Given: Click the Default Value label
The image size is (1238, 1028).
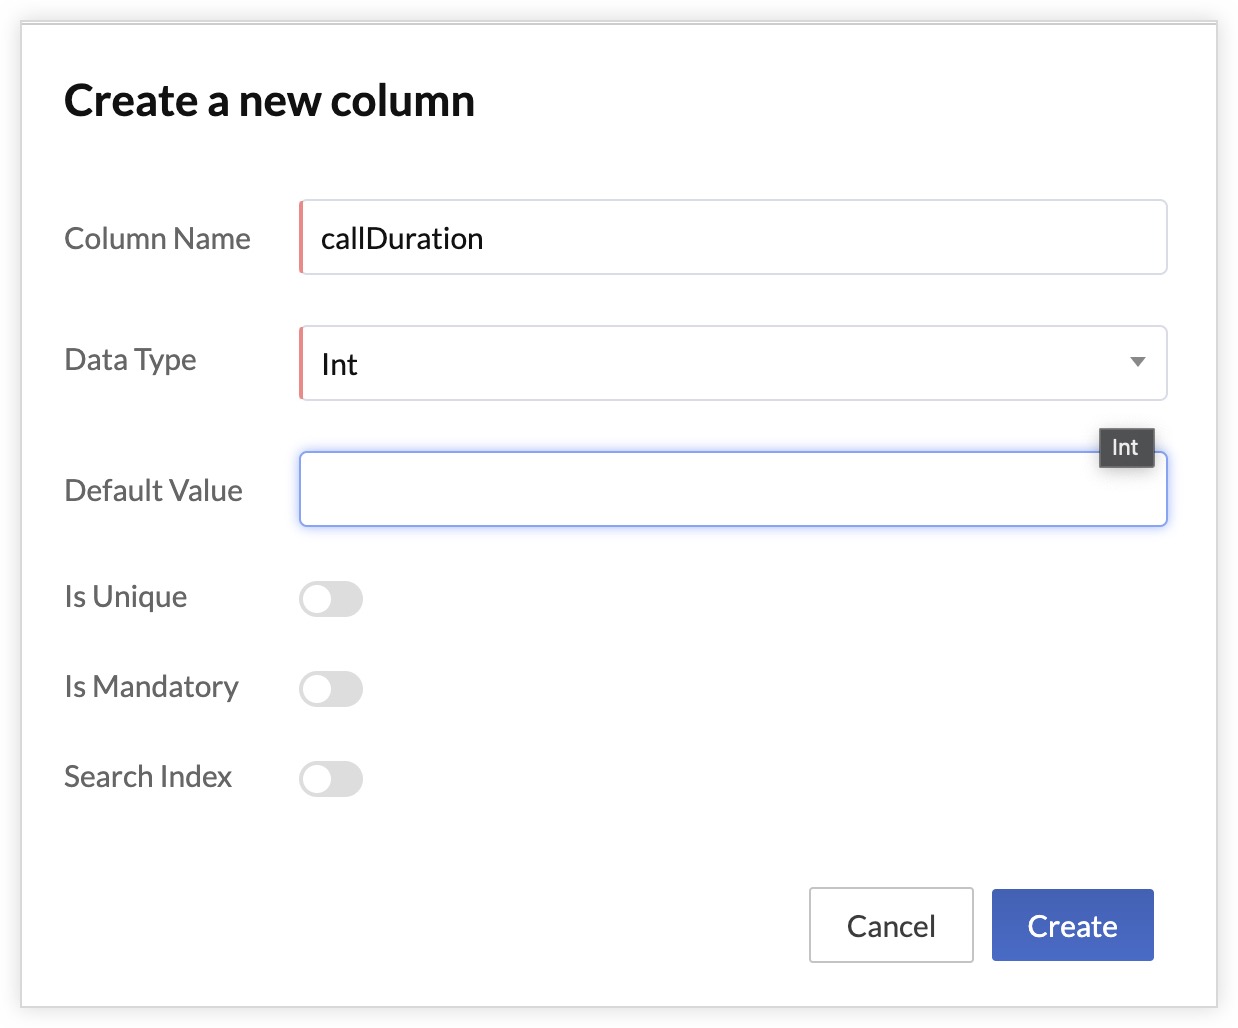Looking at the screenshot, I should point(153,490).
